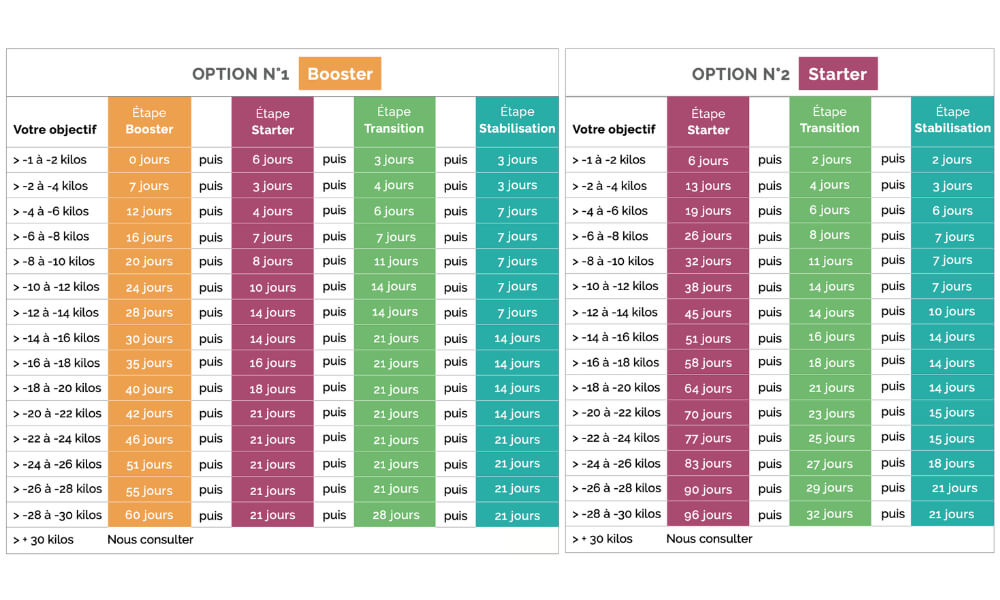Screen dimensions: 1000x600
Task: Select the Étape Booster column header
Action: pos(149,121)
